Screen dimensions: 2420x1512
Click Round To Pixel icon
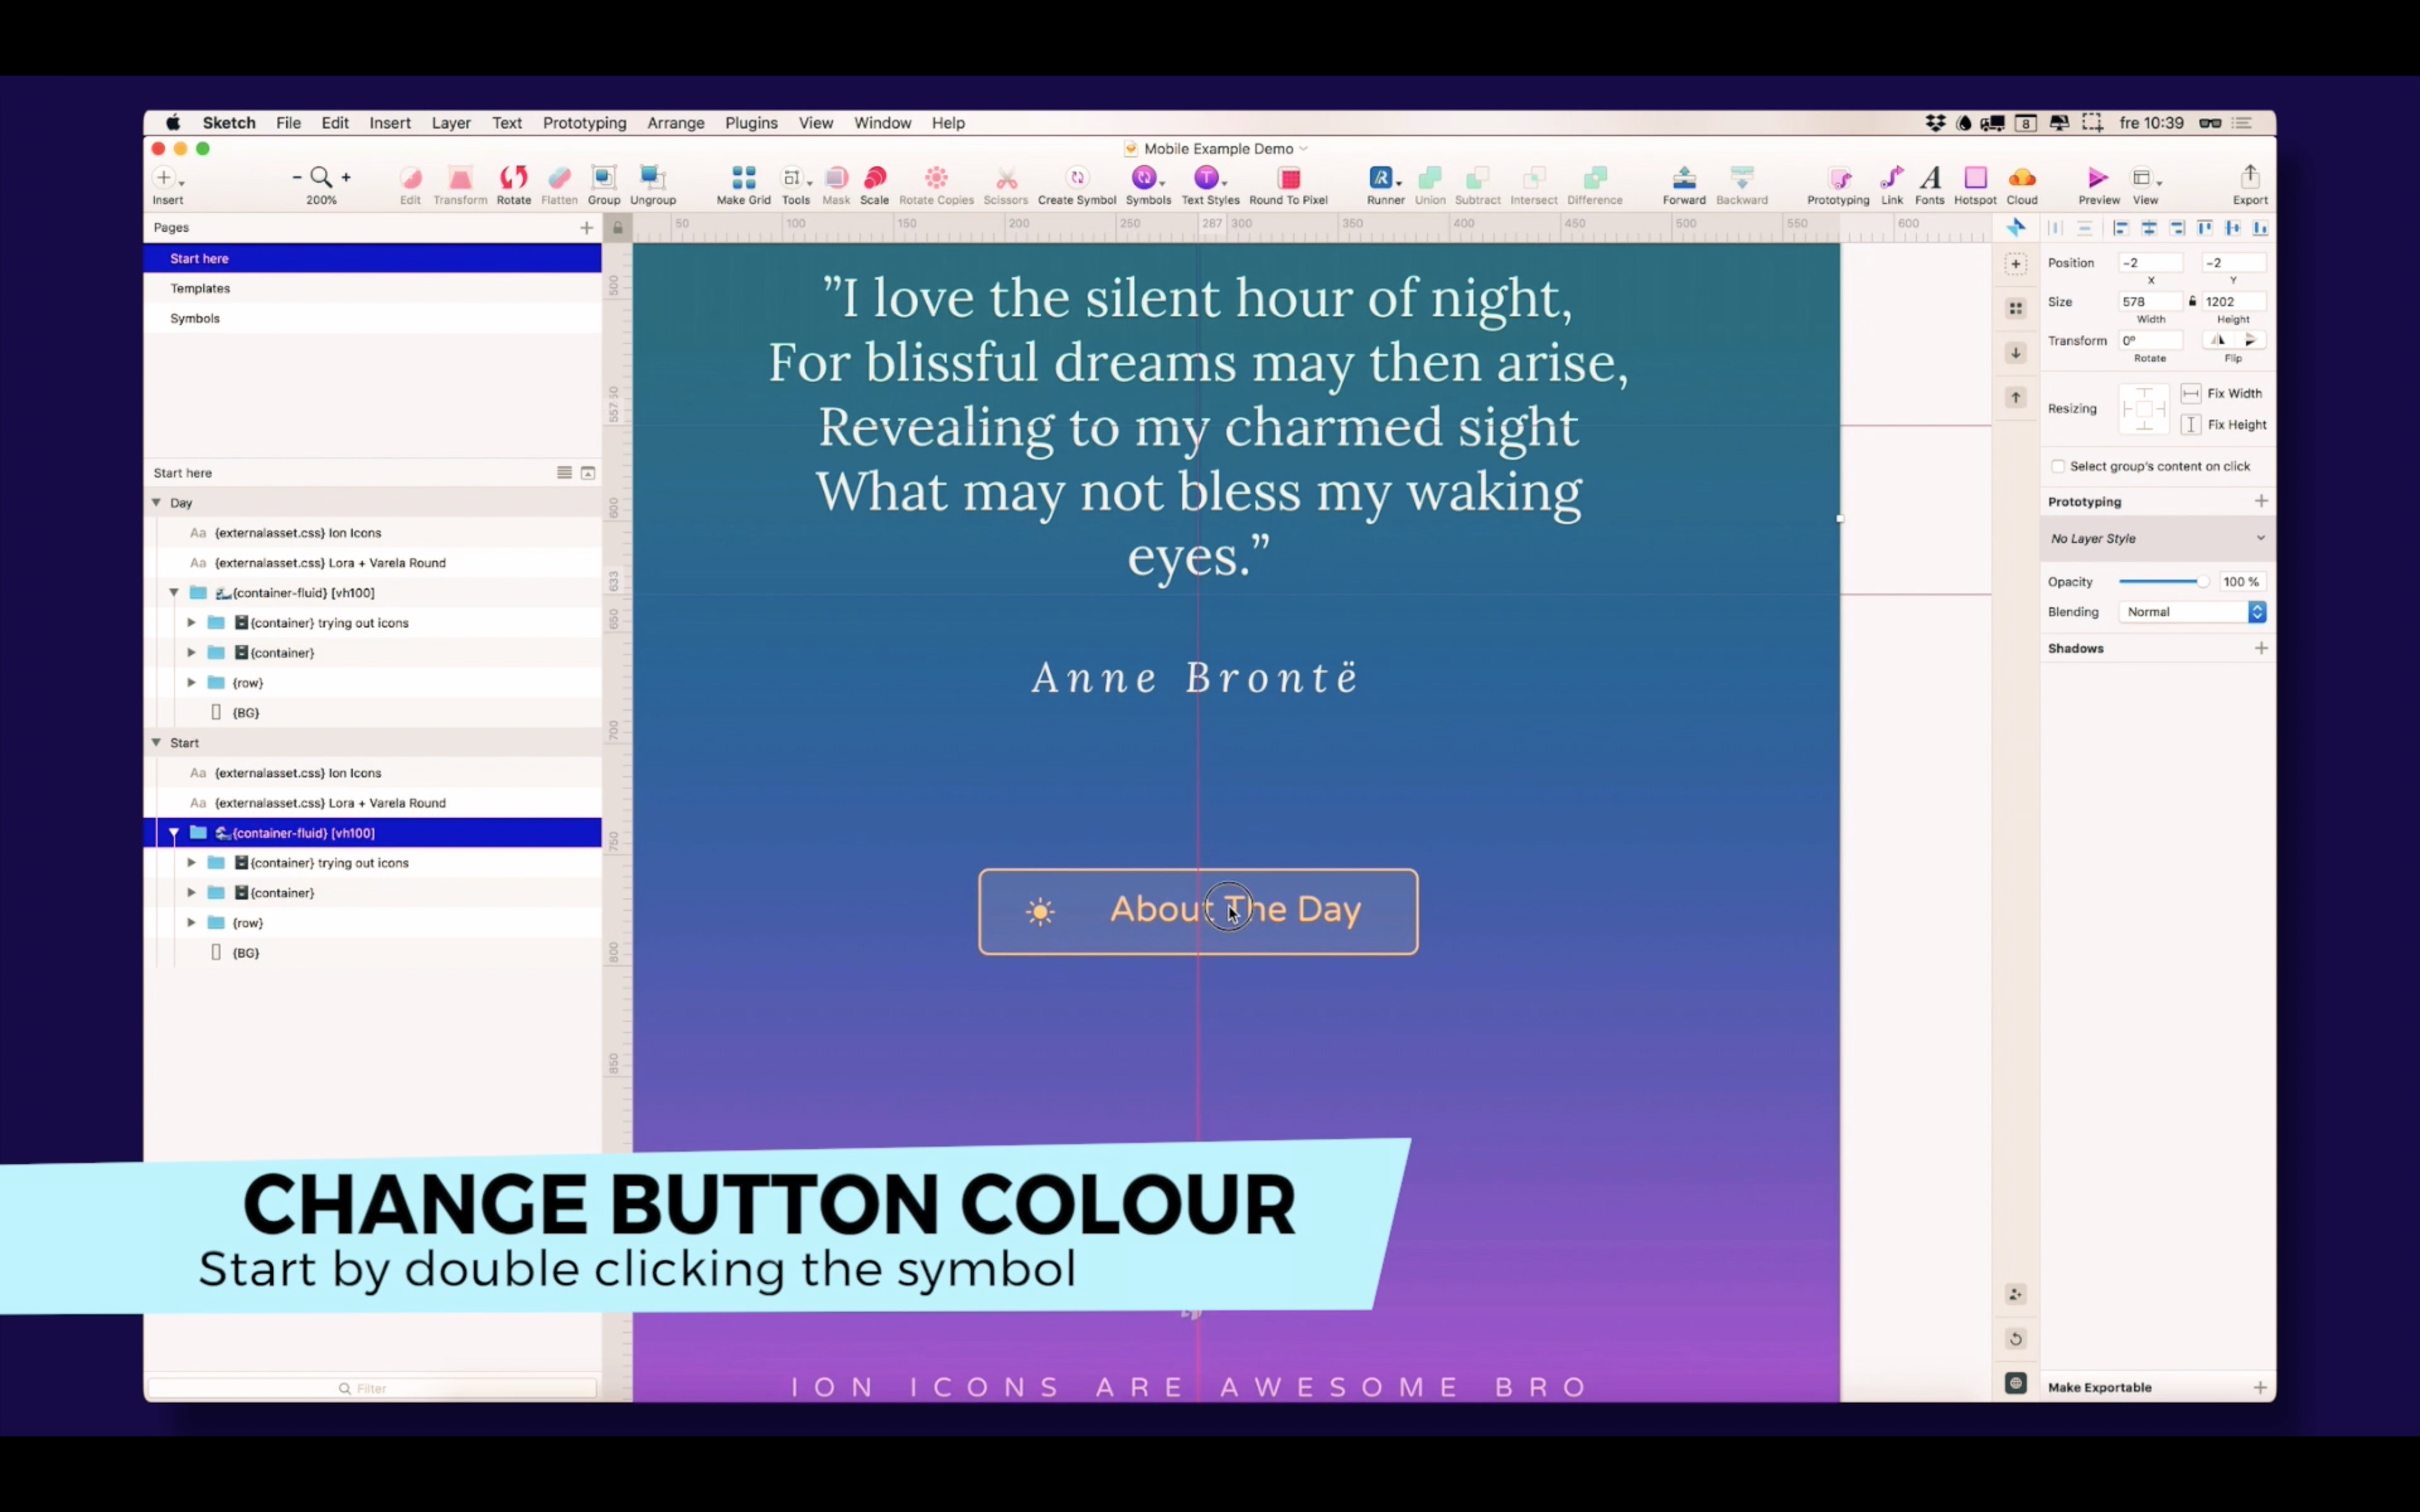click(1289, 178)
